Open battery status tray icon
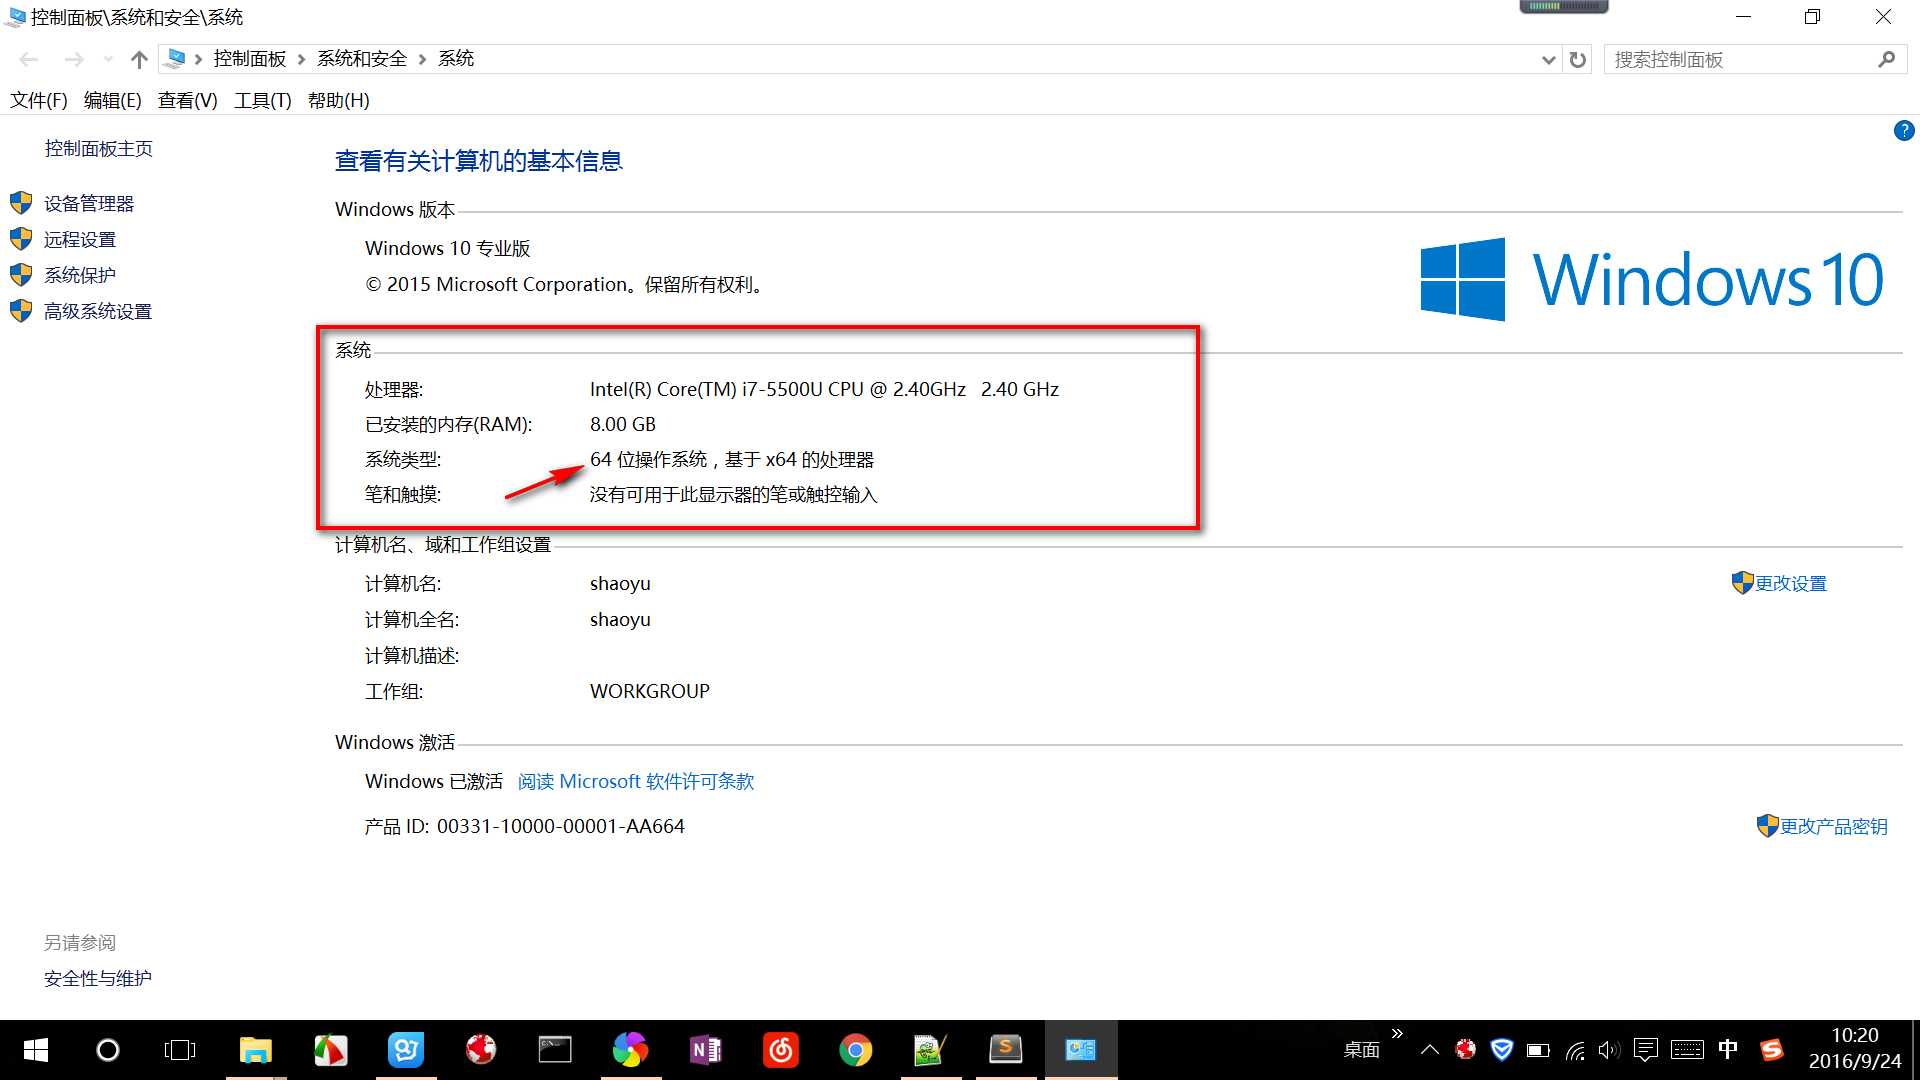Image resolution: width=1920 pixels, height=1080 pixels. tap(1538, 1050)
